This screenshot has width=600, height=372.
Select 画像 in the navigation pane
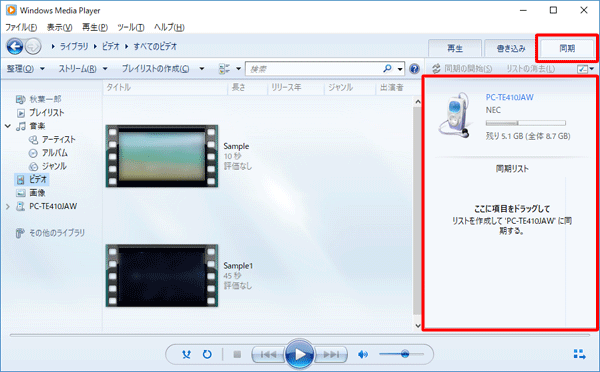(x=37, y=193)
